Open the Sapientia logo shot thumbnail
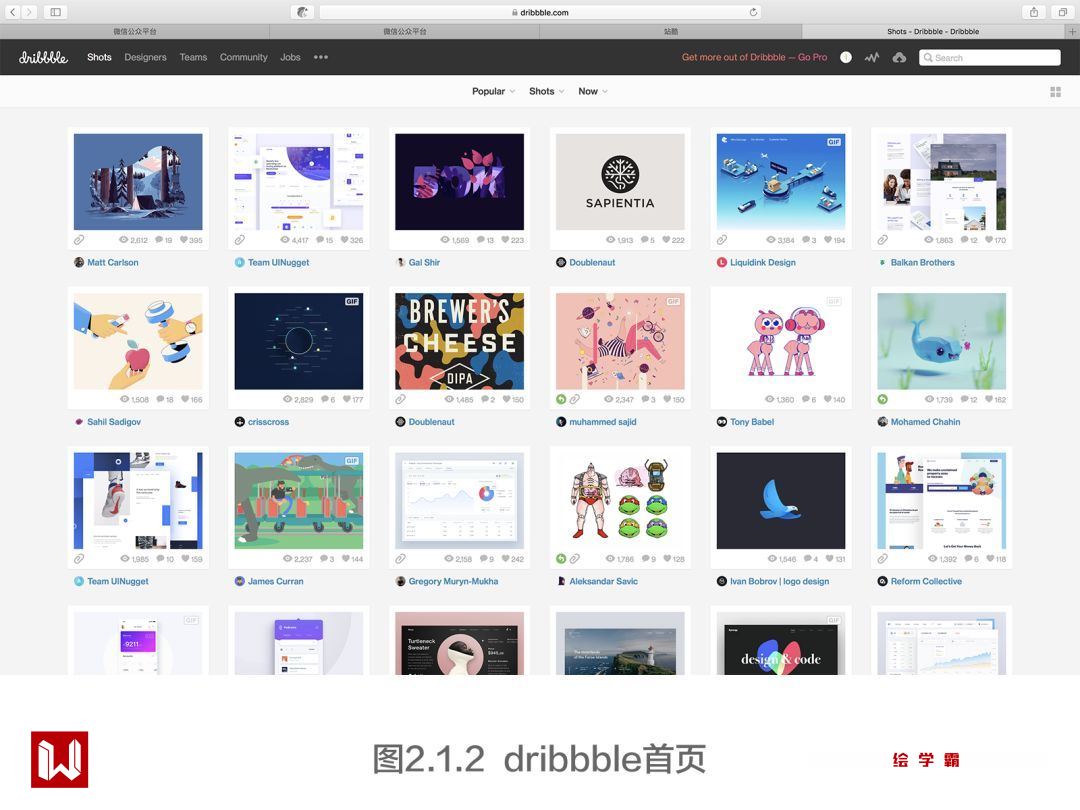Screen dimensions: 1080x810 click(x=620, y=182)
